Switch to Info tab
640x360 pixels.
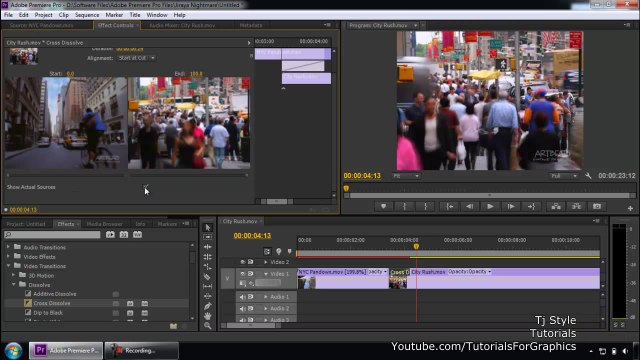point(140,224)
